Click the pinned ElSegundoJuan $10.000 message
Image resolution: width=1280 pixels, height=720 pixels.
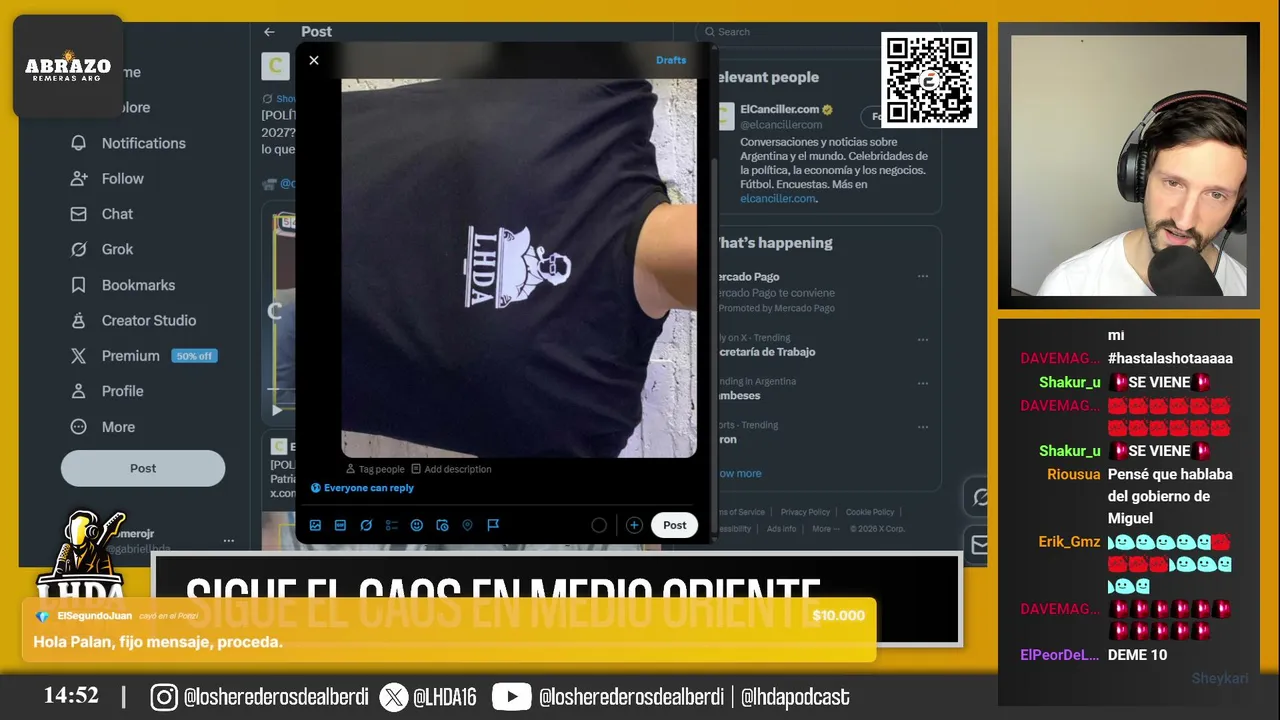pos(449,629)
